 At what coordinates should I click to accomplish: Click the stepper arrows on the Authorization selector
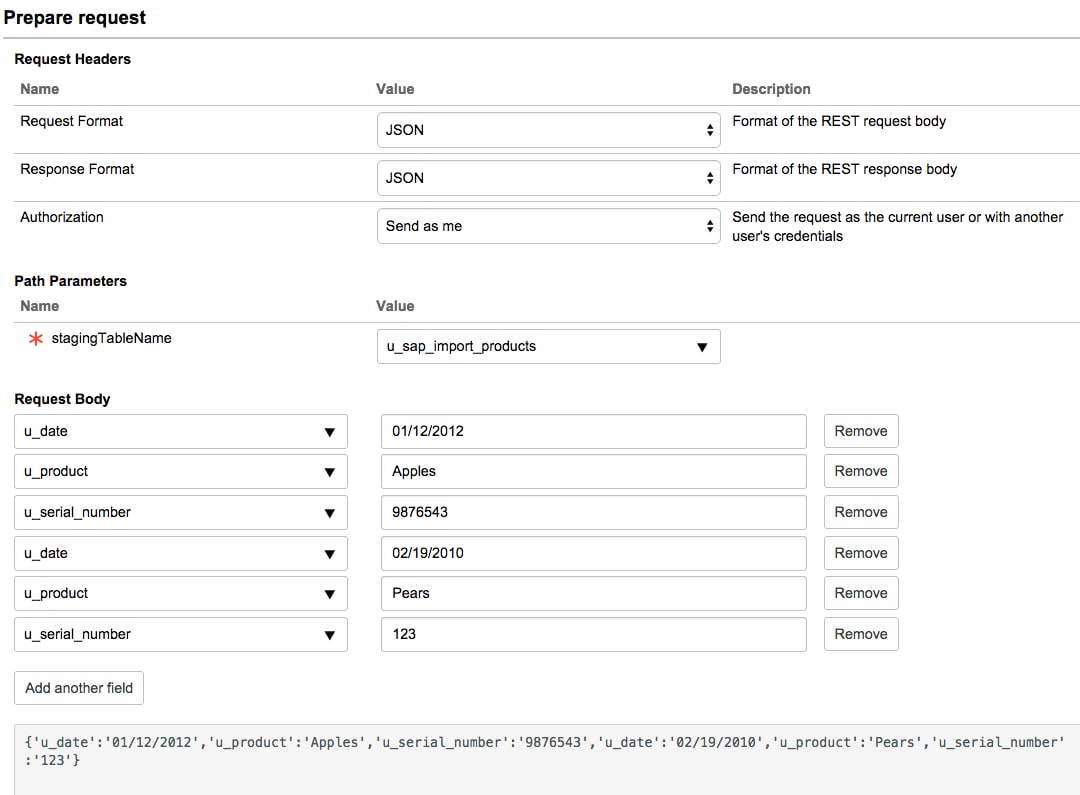click(711, 226)
